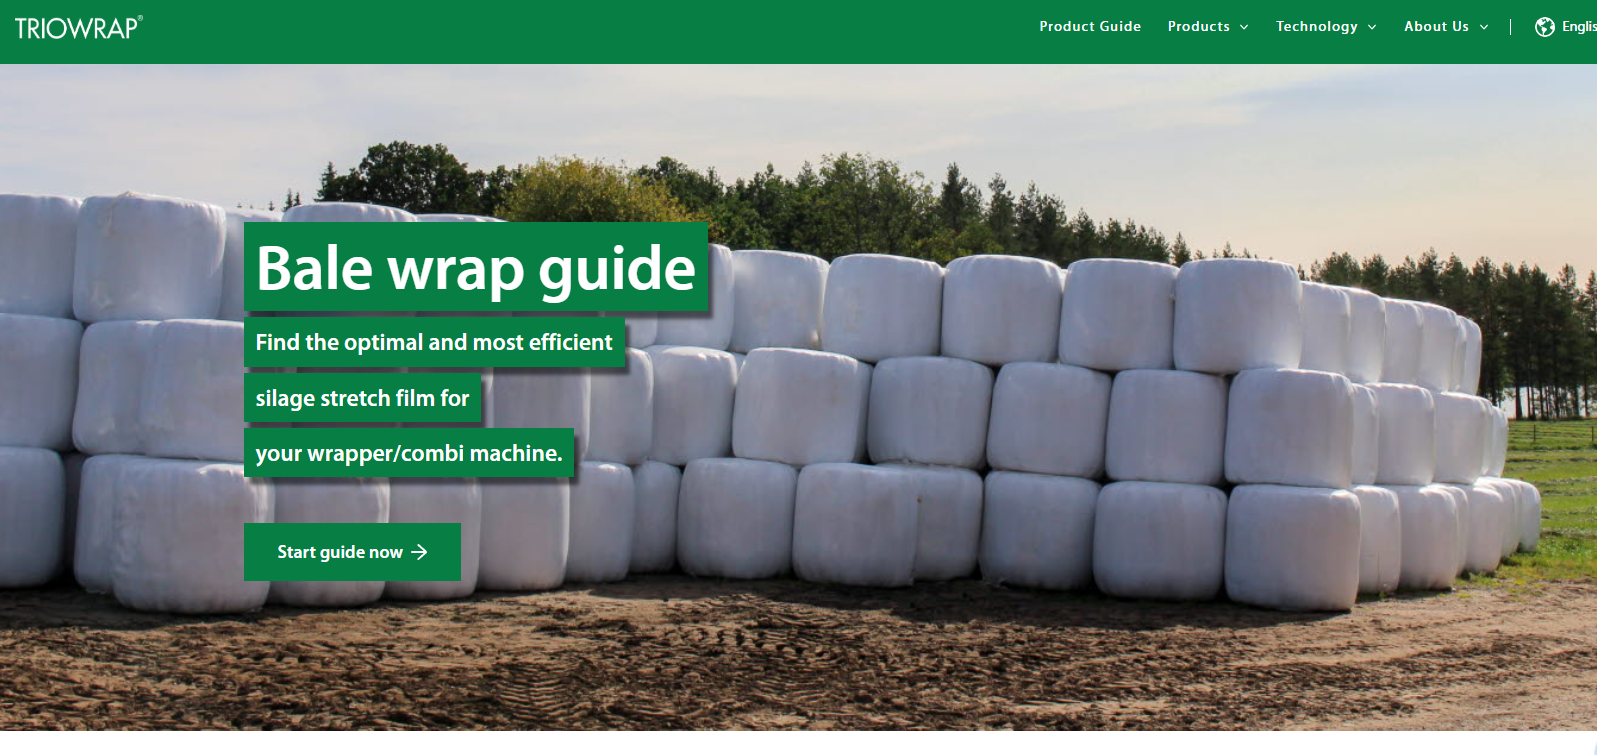Click the TRIOWRAP logo

pyautogui.click(x=76, y=28)
